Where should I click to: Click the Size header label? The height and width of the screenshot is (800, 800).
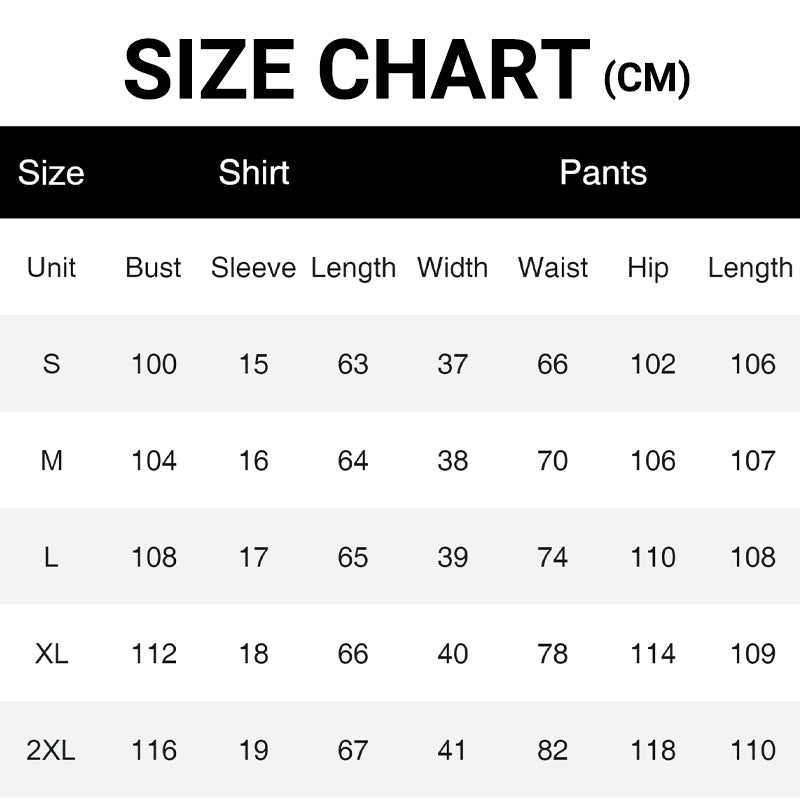[51, 172]
